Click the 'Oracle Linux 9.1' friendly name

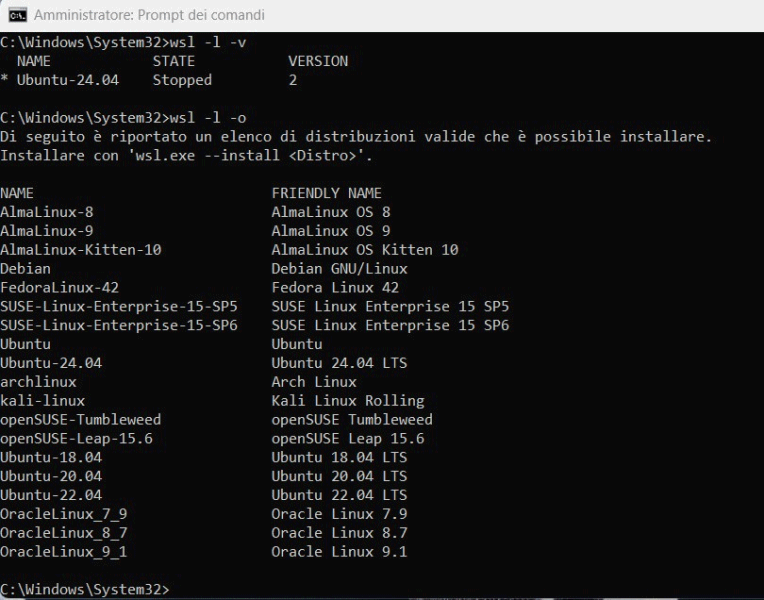[340, 552]
